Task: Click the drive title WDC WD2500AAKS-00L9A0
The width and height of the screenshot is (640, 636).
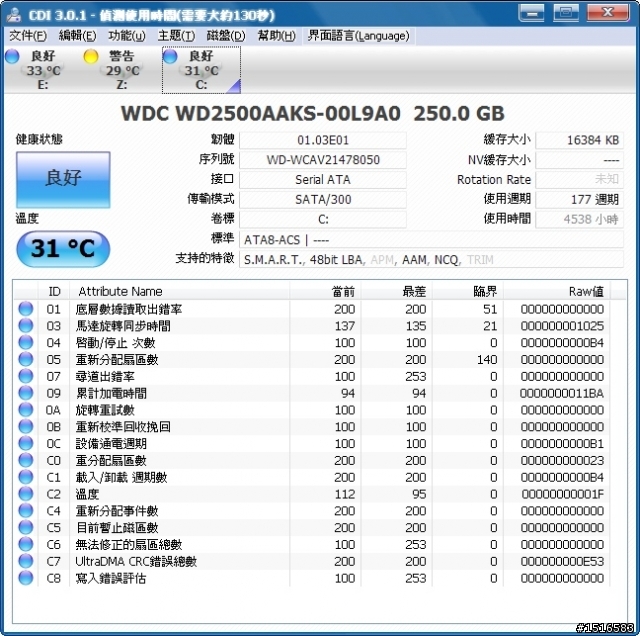Action: click(x=261, y=113)
